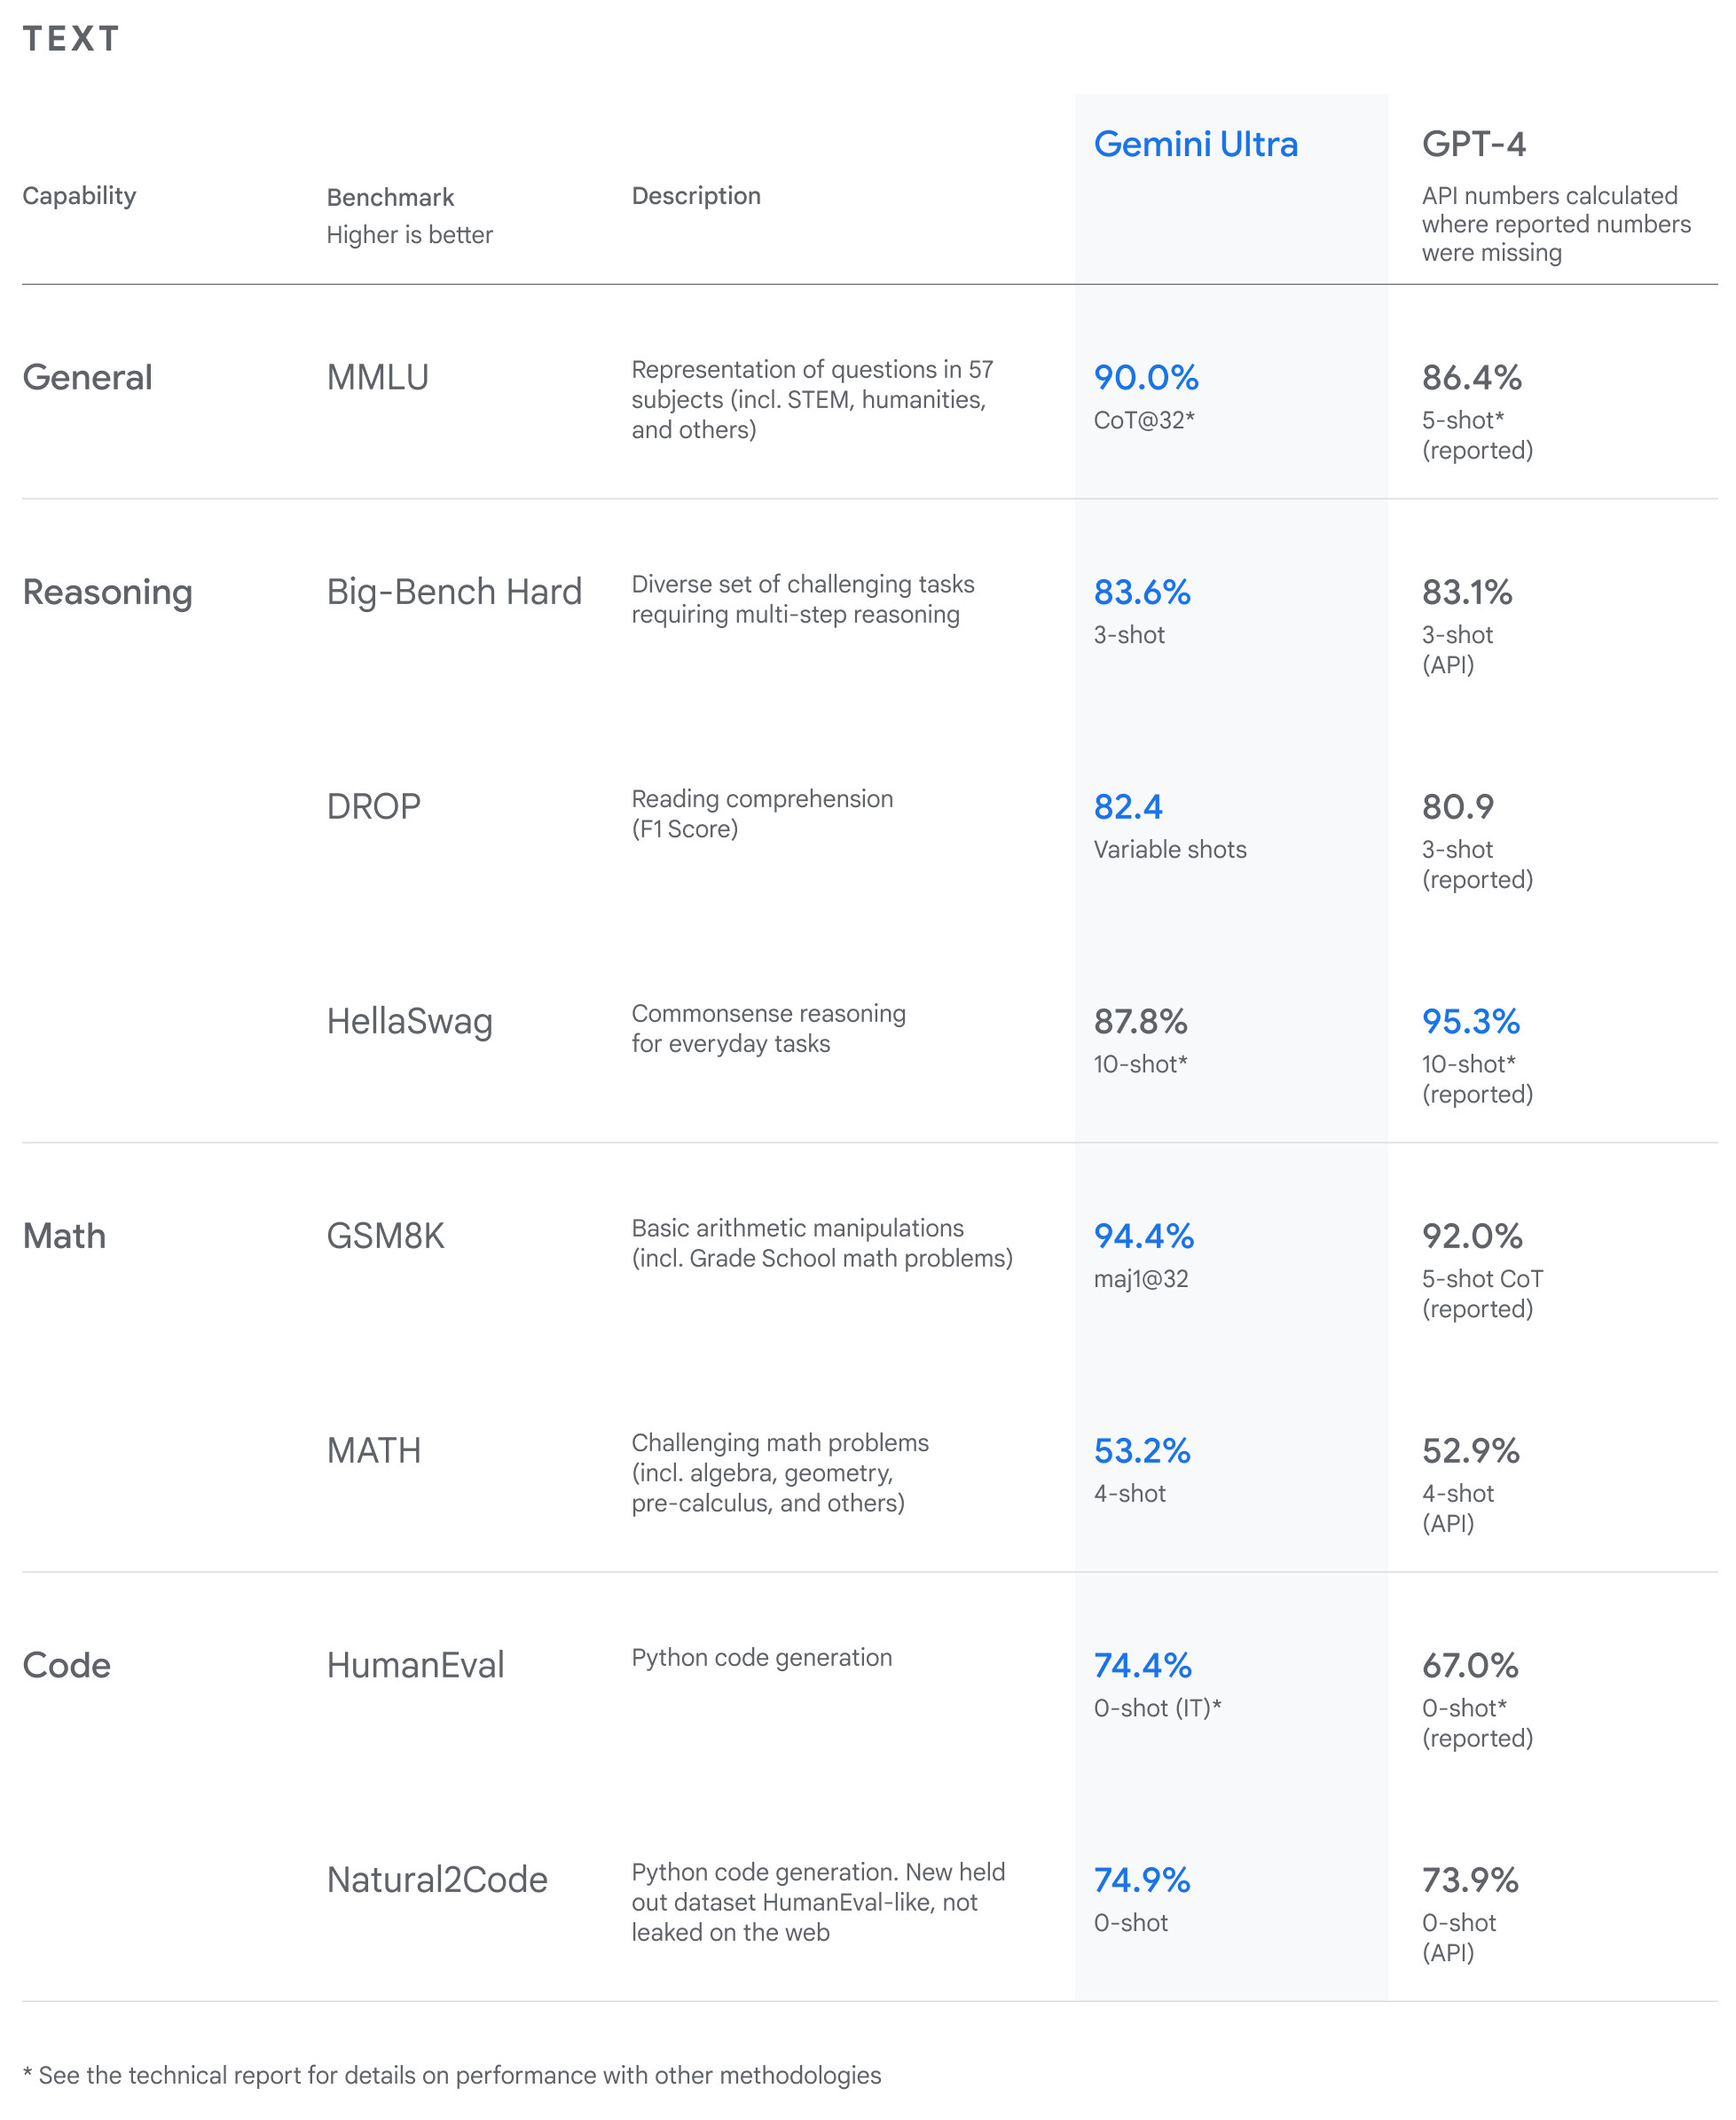Click Gemini Ultra's 94.4% GSM8K score

point(1144,1236)
